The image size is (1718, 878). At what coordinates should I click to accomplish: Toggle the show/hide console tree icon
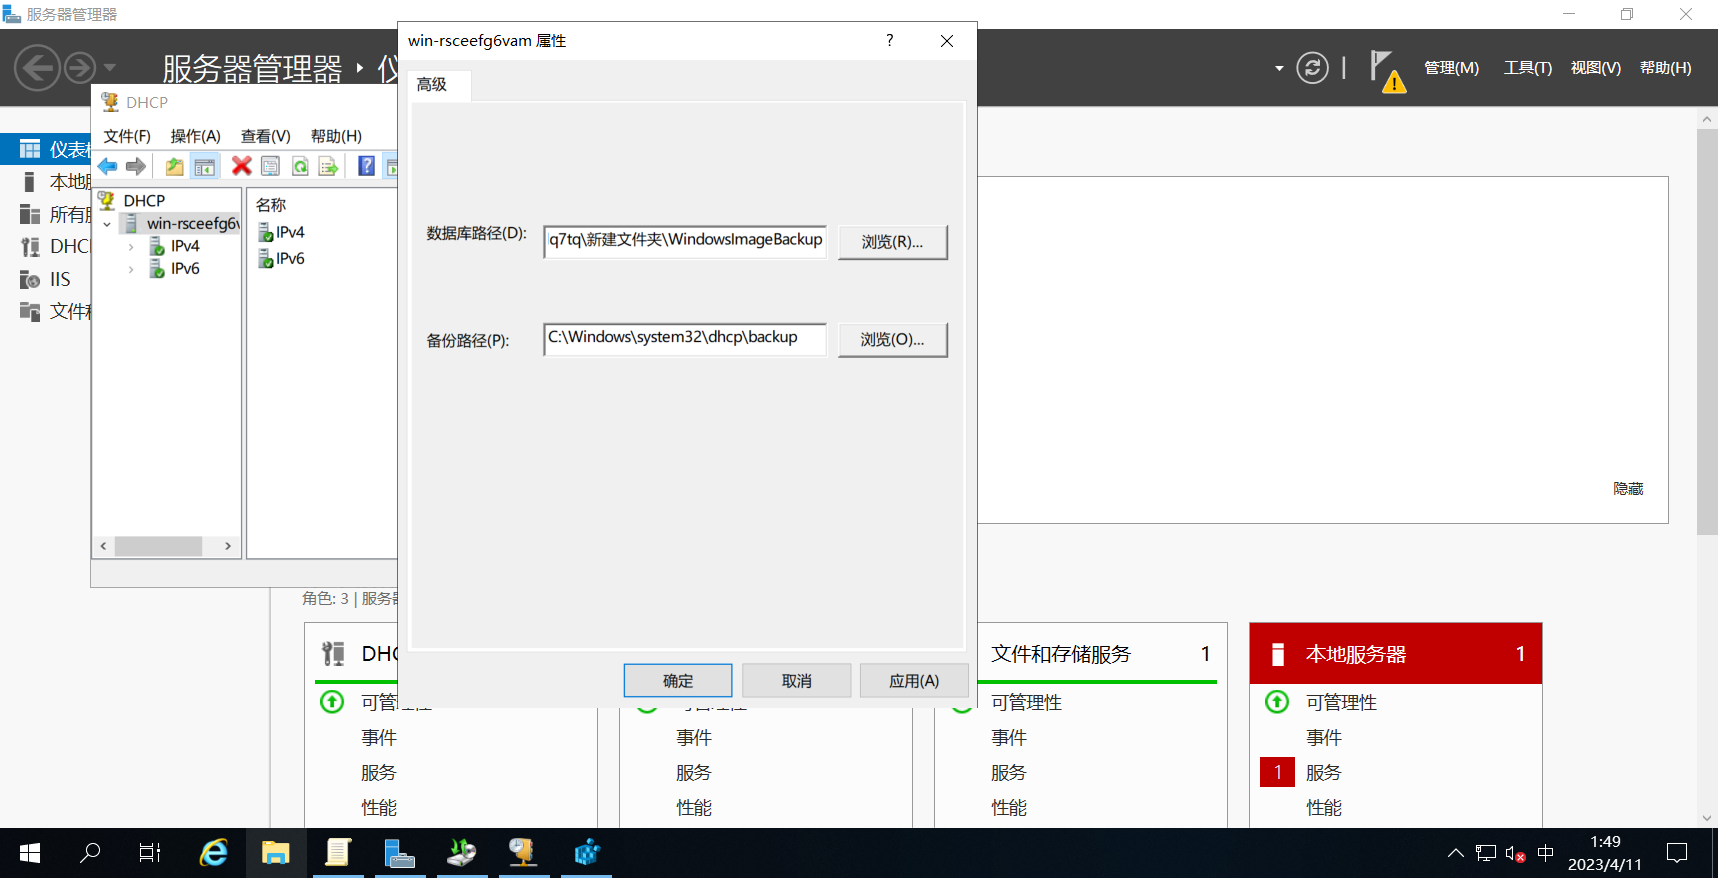coord(205,166)
